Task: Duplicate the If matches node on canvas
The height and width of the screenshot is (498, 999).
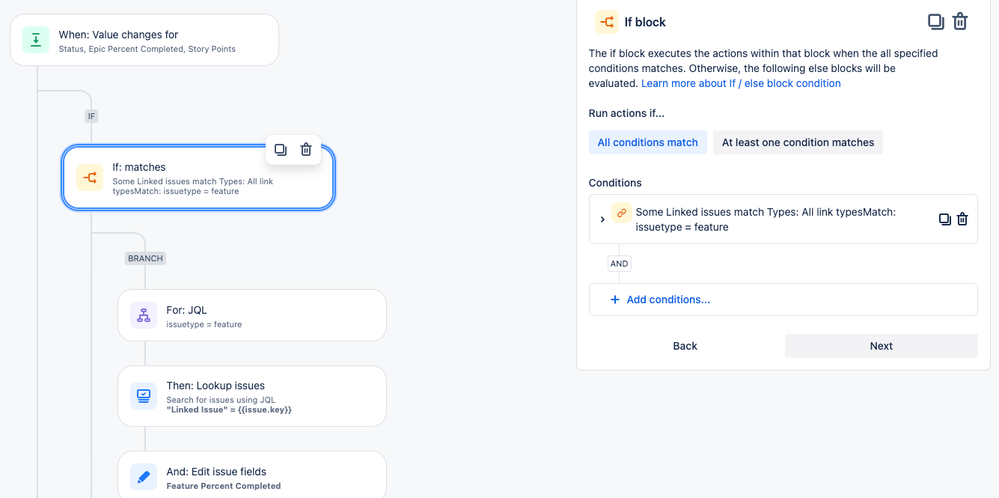Action: (x=280, y=150)
